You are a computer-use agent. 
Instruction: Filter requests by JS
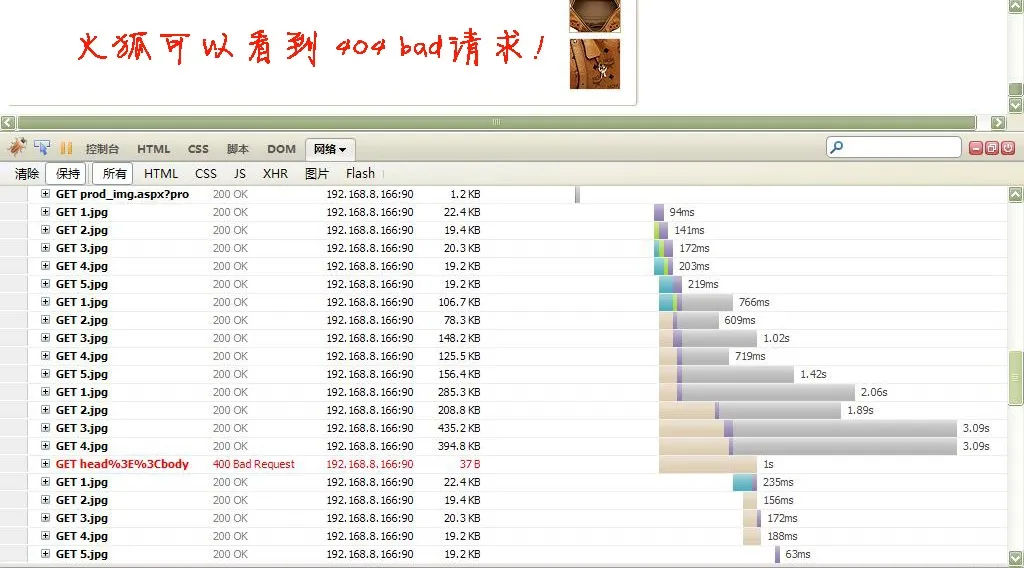240,174
